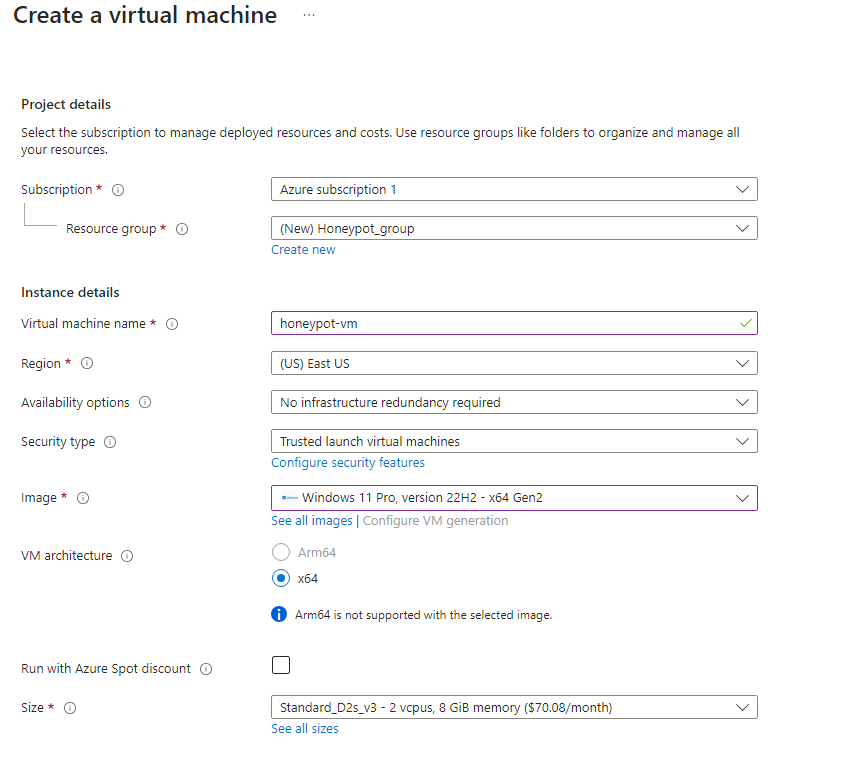
Task: Show info tooltip for Resource group
Action: pyautogui.click(x=182, y=229)
